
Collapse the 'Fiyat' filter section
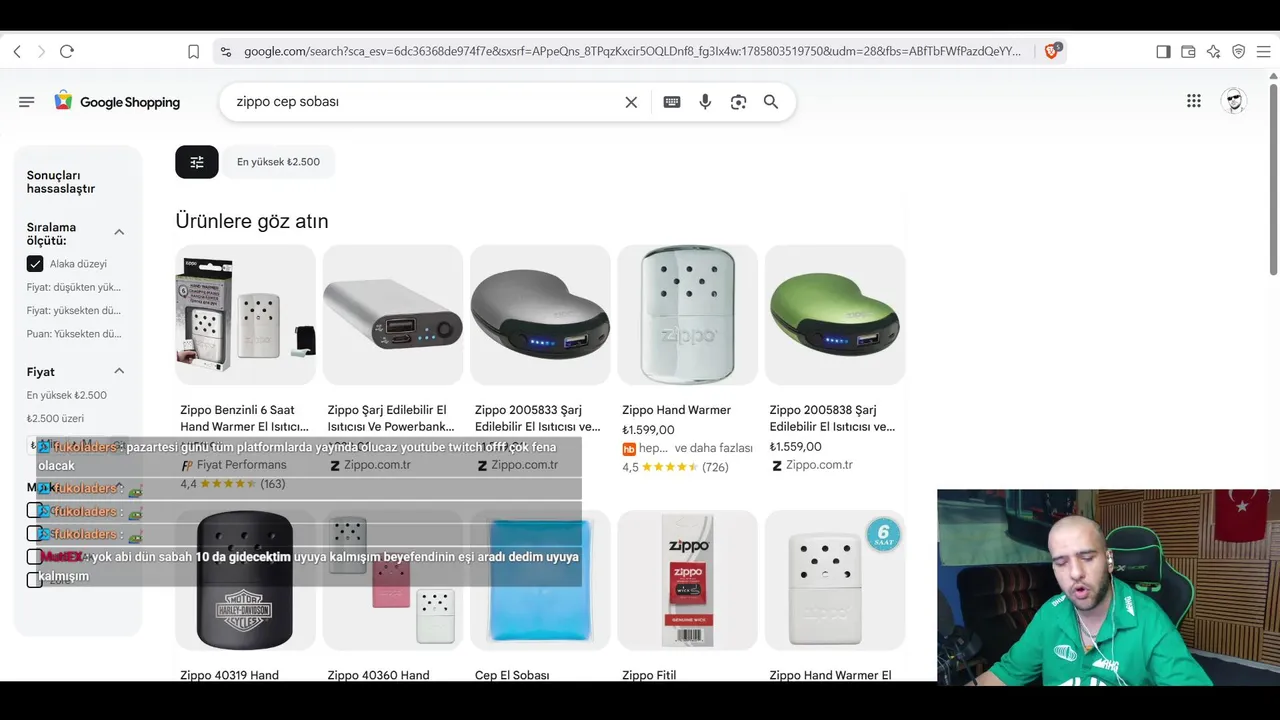119,371
